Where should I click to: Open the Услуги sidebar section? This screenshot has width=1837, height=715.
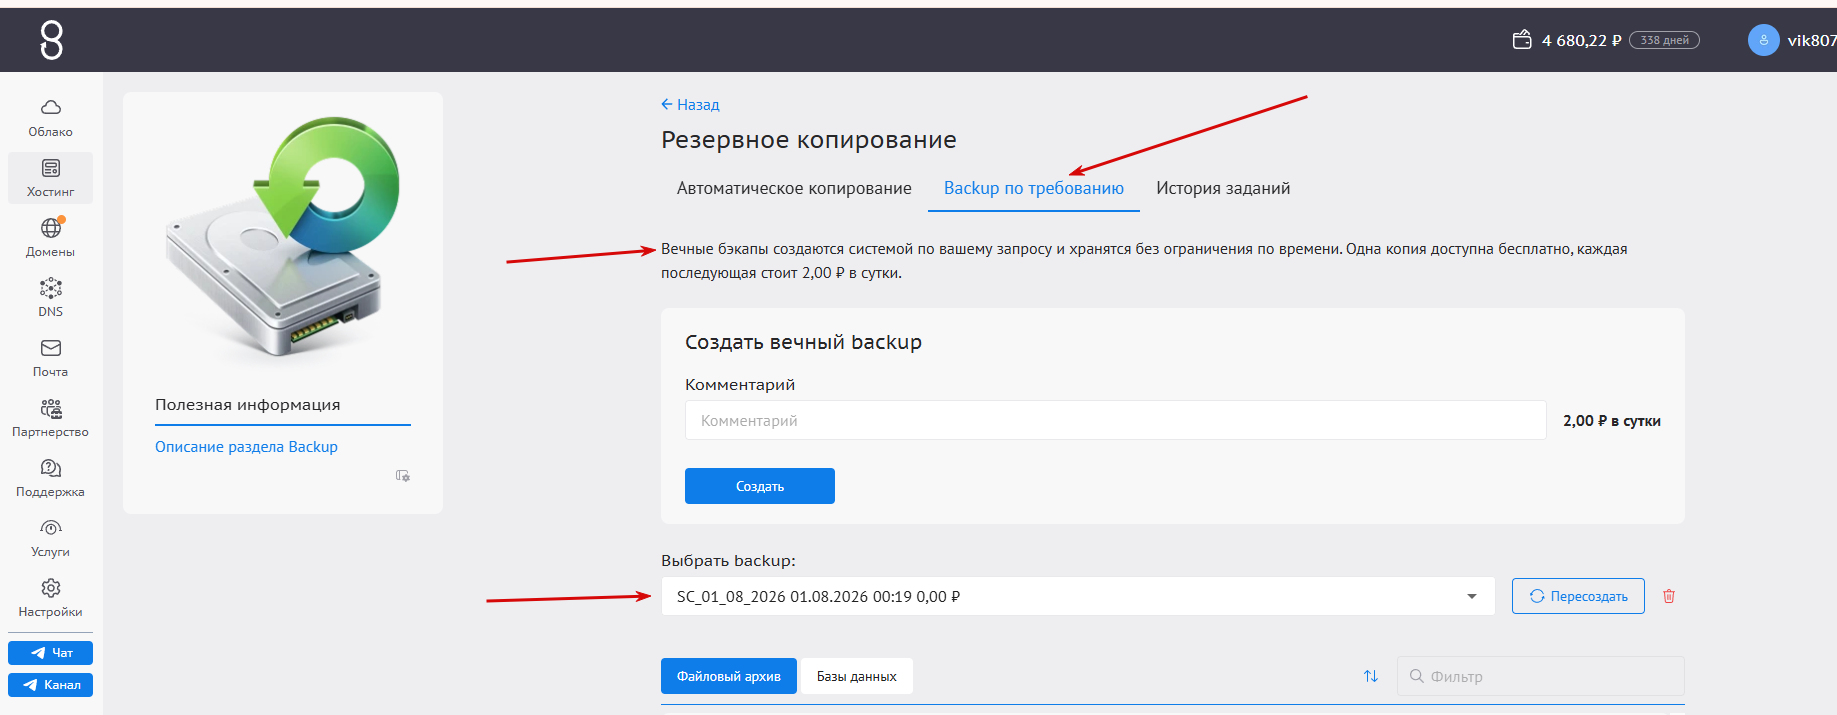tap(51, 538)
